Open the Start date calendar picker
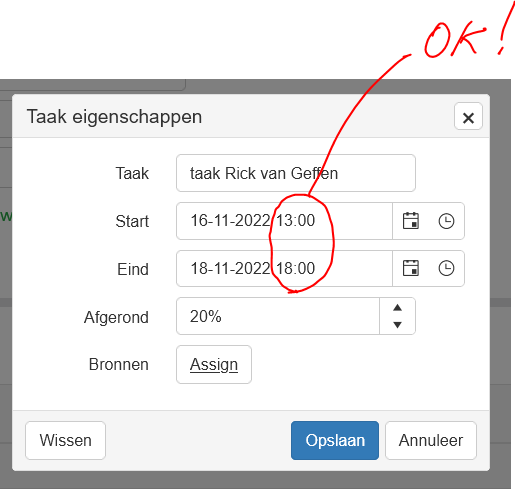515x489 pixels. click(x=411, y=221)
